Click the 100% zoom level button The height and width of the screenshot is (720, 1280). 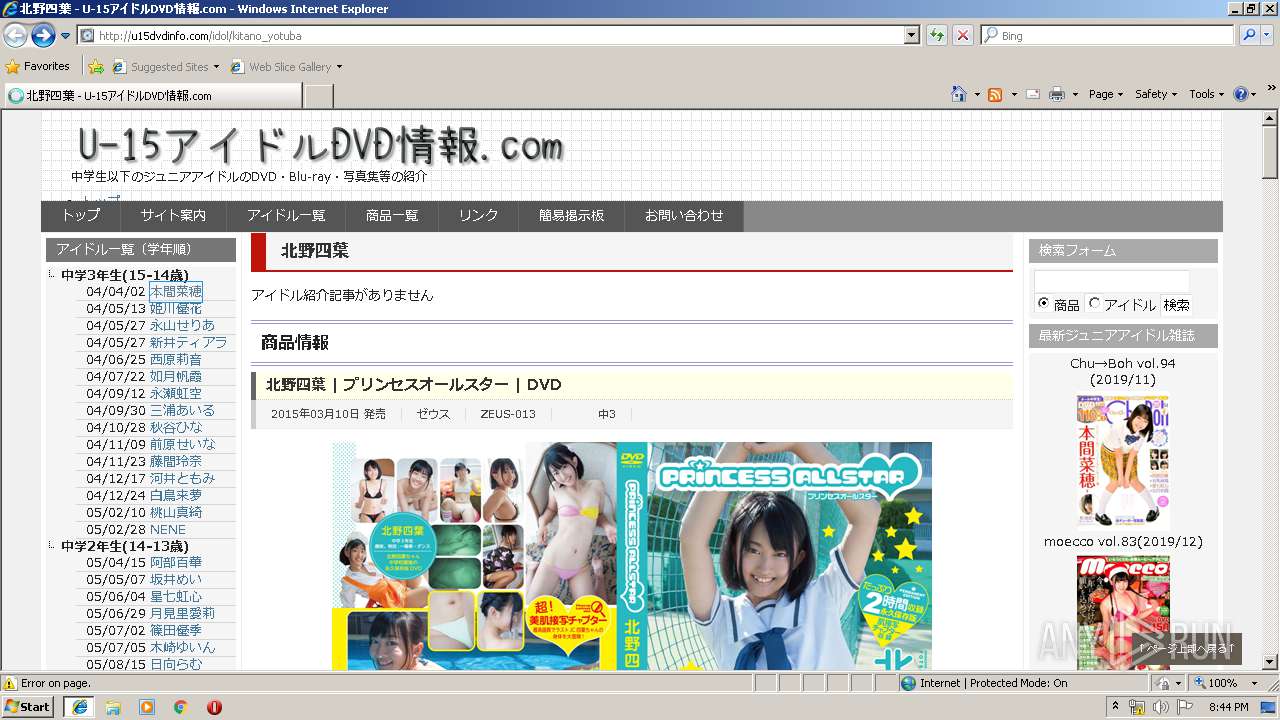click(1215, 683)
